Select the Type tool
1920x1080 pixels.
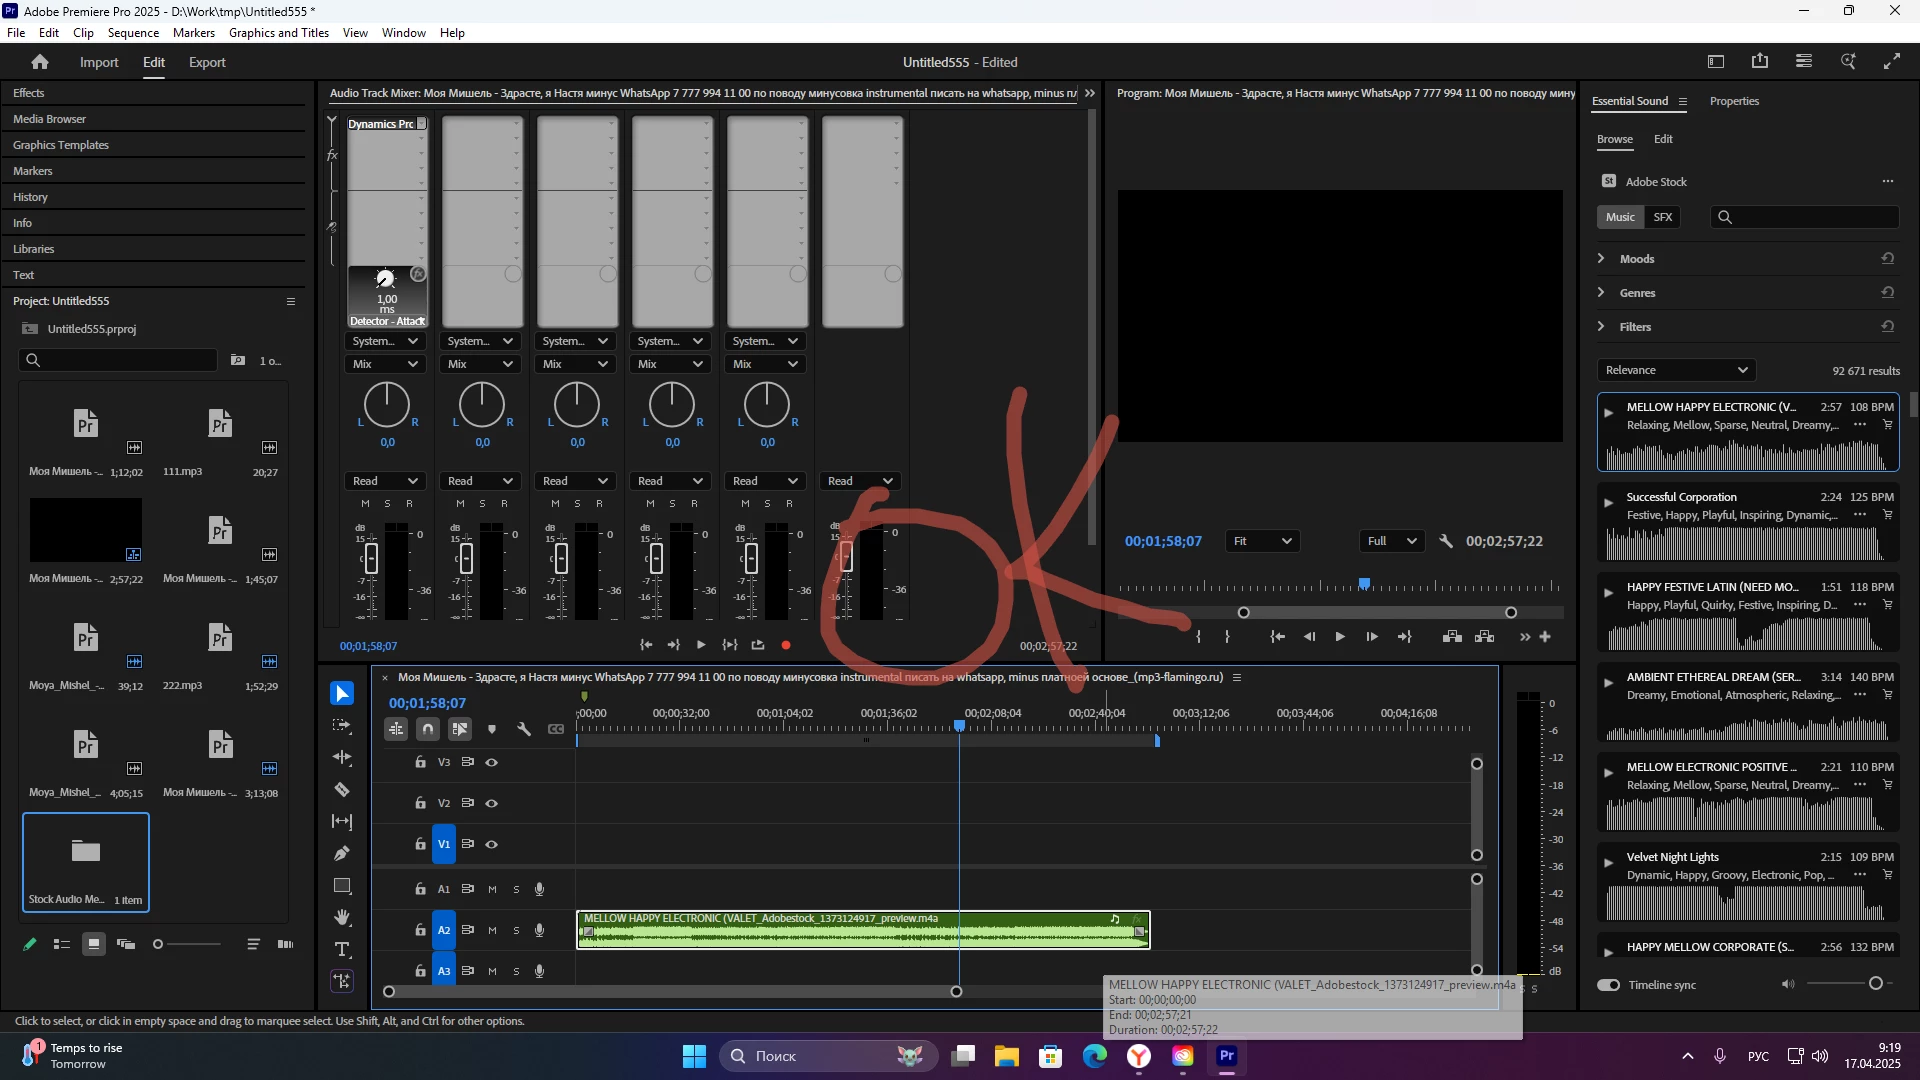click(342, 949)
